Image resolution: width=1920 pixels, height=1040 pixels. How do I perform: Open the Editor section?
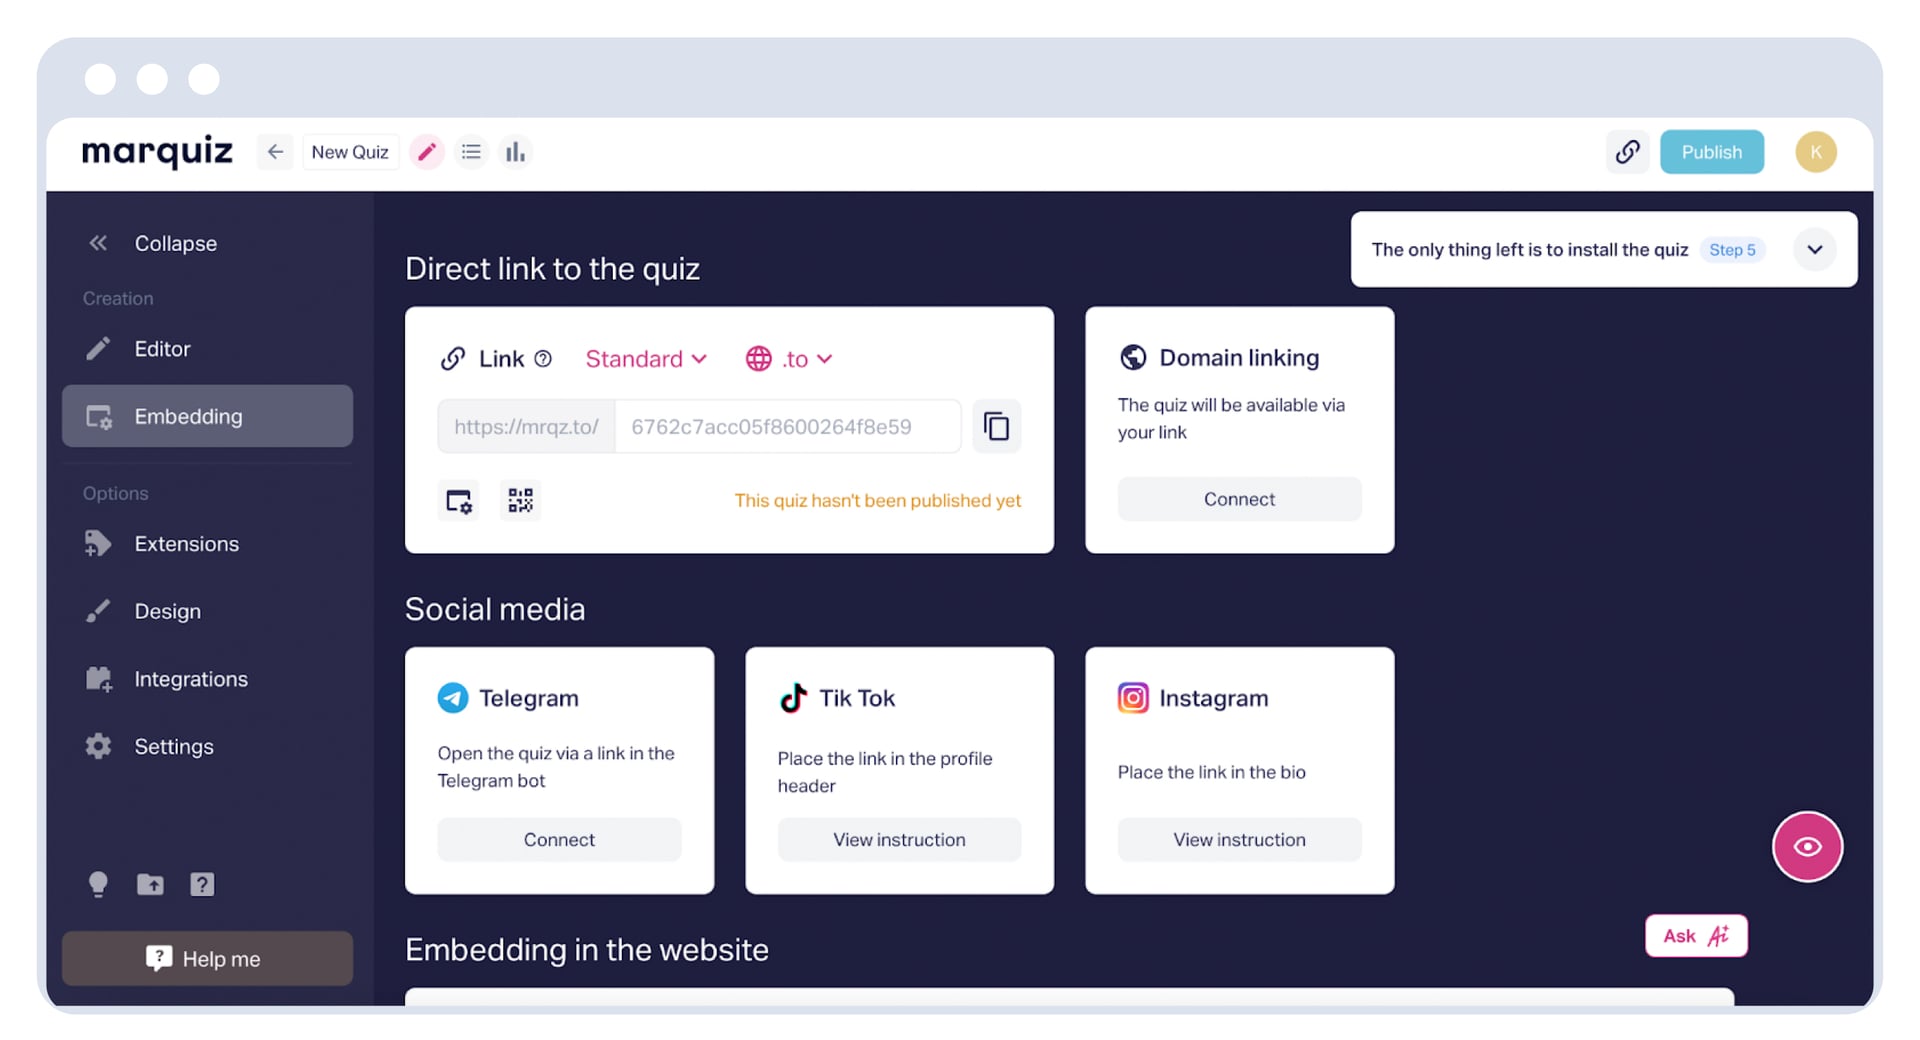[207, 349]
